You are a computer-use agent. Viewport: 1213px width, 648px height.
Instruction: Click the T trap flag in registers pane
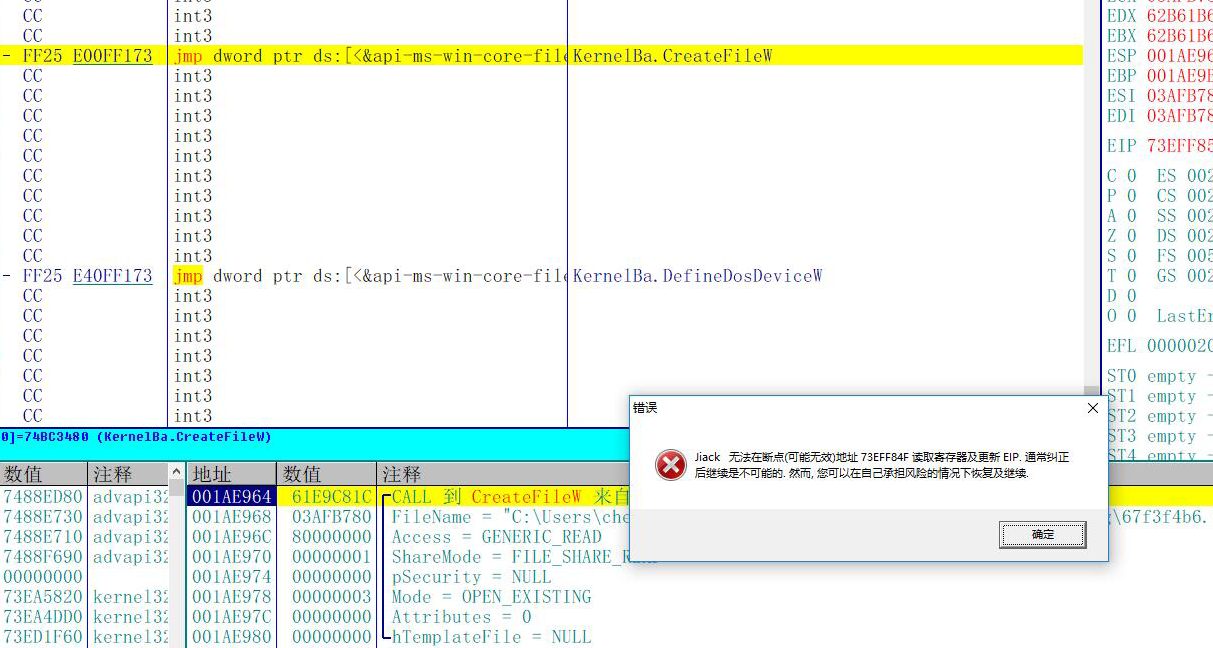[x=1121, y=276]
